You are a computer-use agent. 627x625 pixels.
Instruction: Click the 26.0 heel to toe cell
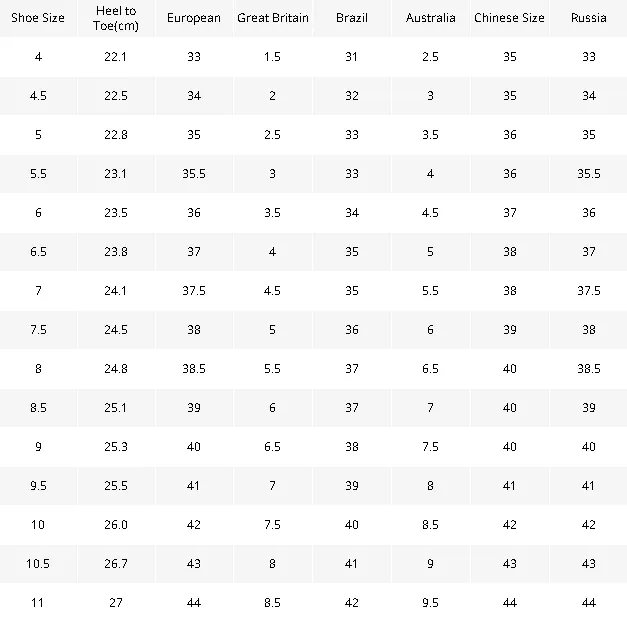[x=116, y=525]
